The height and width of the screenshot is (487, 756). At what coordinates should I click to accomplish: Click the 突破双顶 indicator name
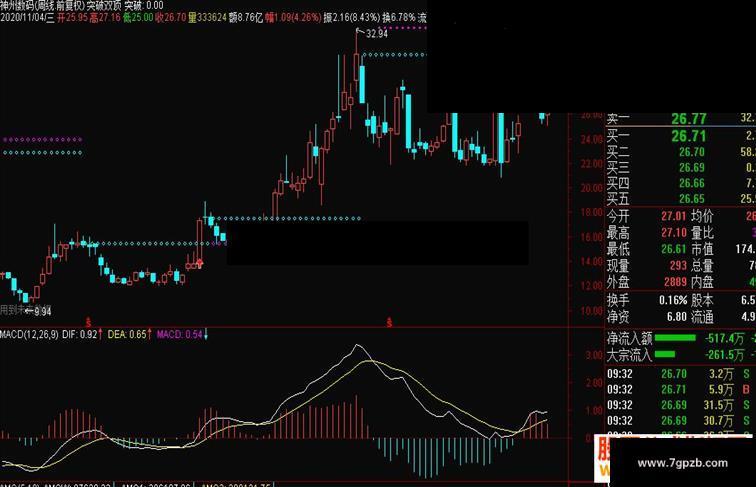point(104,6)
